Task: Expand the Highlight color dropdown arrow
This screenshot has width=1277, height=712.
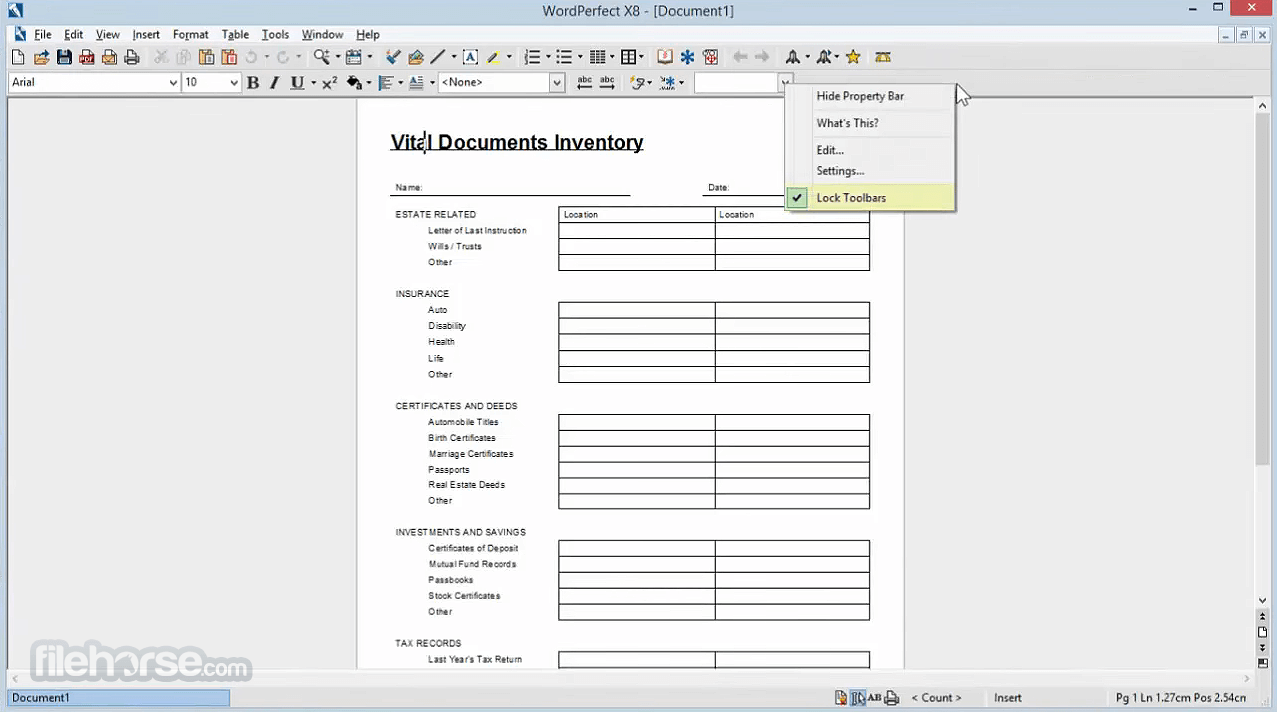Action: (x=508, y=58)
